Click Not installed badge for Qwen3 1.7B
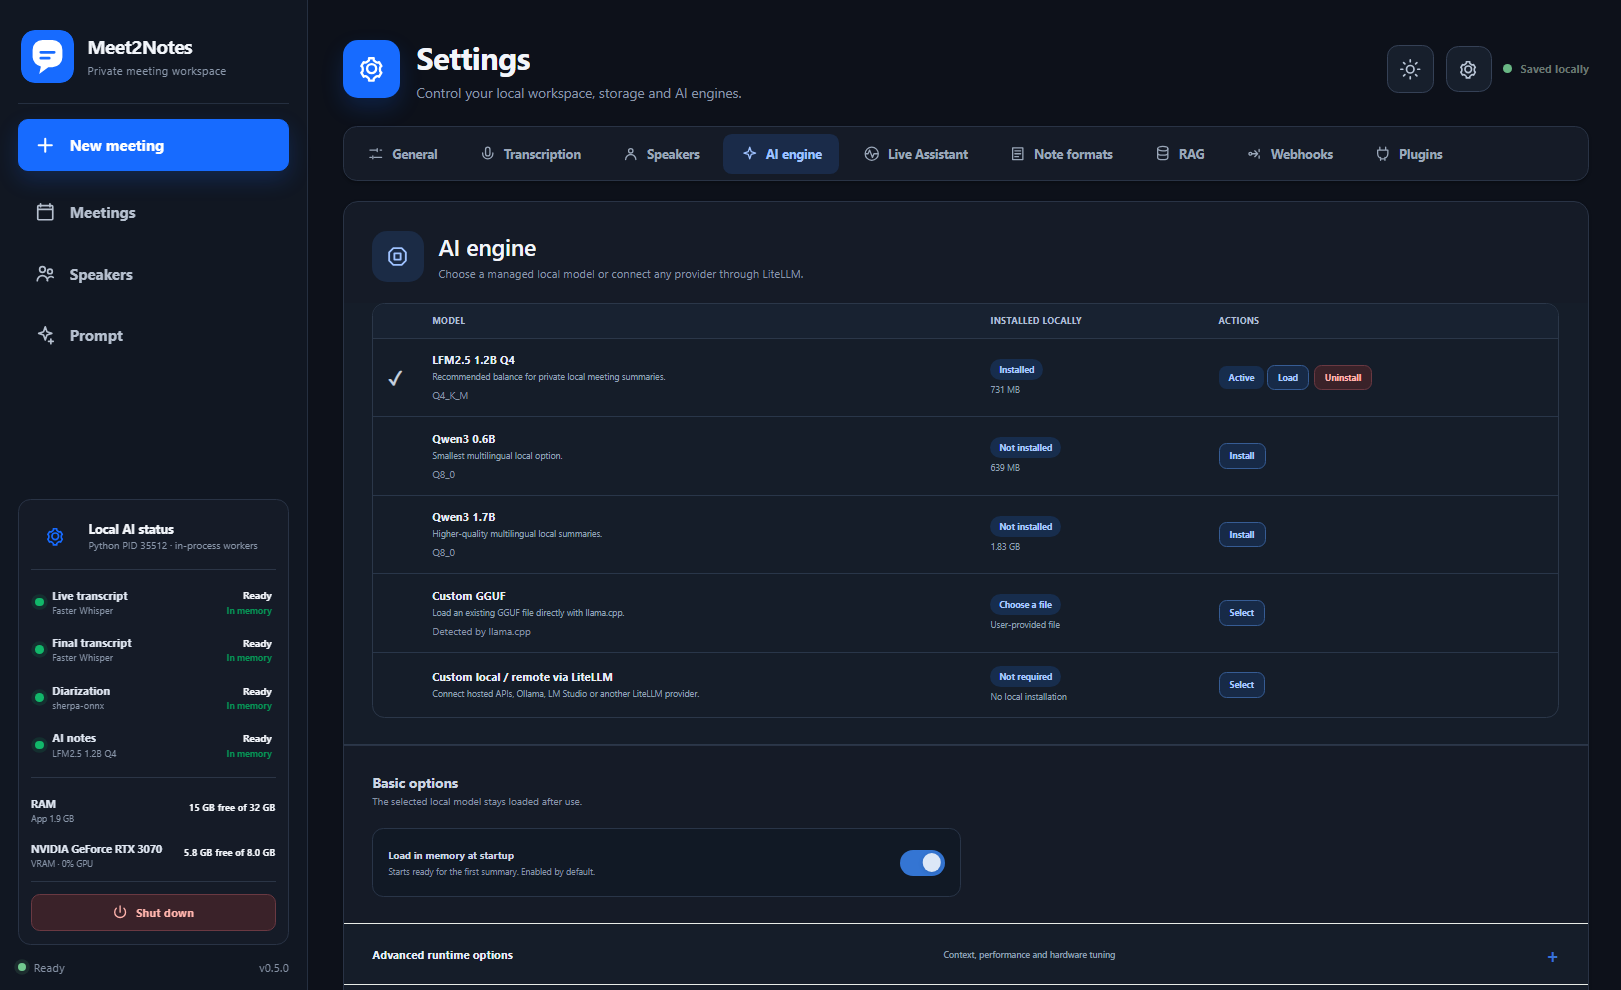Image resolution: width=1621 pixels, height=990 pixels. [x=1025, y=527]
